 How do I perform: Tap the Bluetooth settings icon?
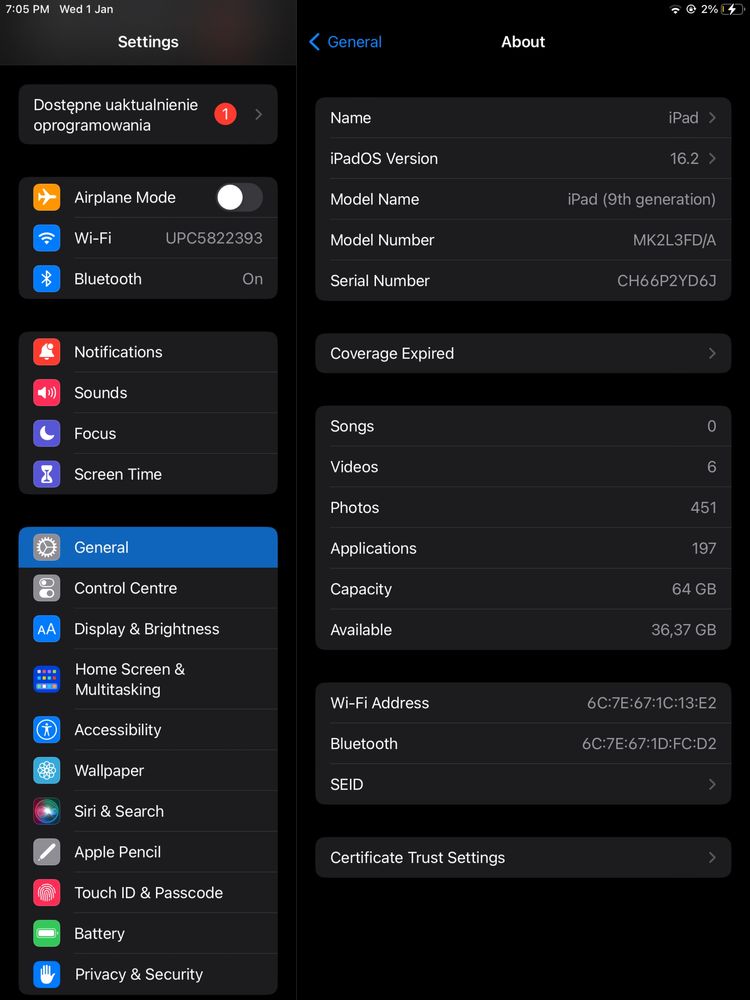47,279
